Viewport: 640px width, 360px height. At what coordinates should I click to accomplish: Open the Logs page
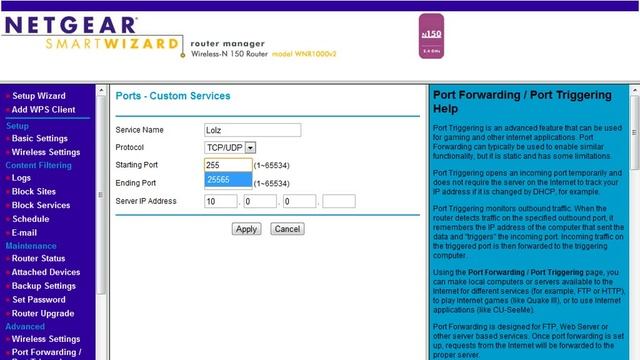(21, 178)
